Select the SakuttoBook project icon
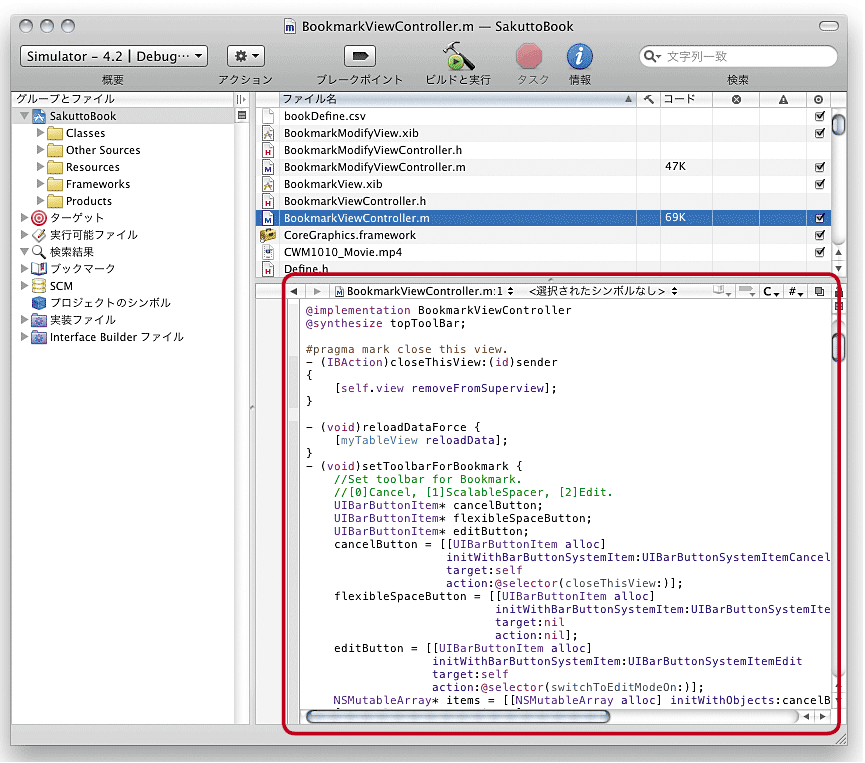The width and height of the screenshot is (865, 763). click(39, 116)
